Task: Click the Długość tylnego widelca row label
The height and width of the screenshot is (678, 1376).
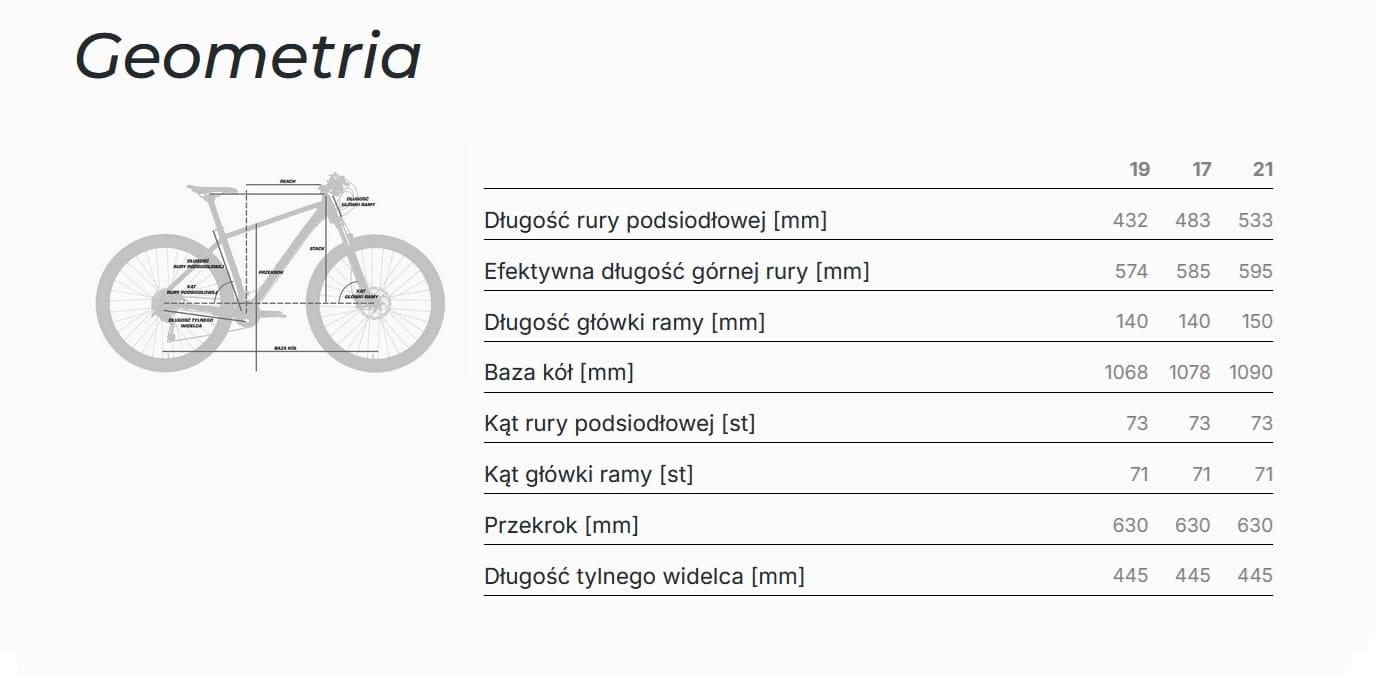Action: 643,576
